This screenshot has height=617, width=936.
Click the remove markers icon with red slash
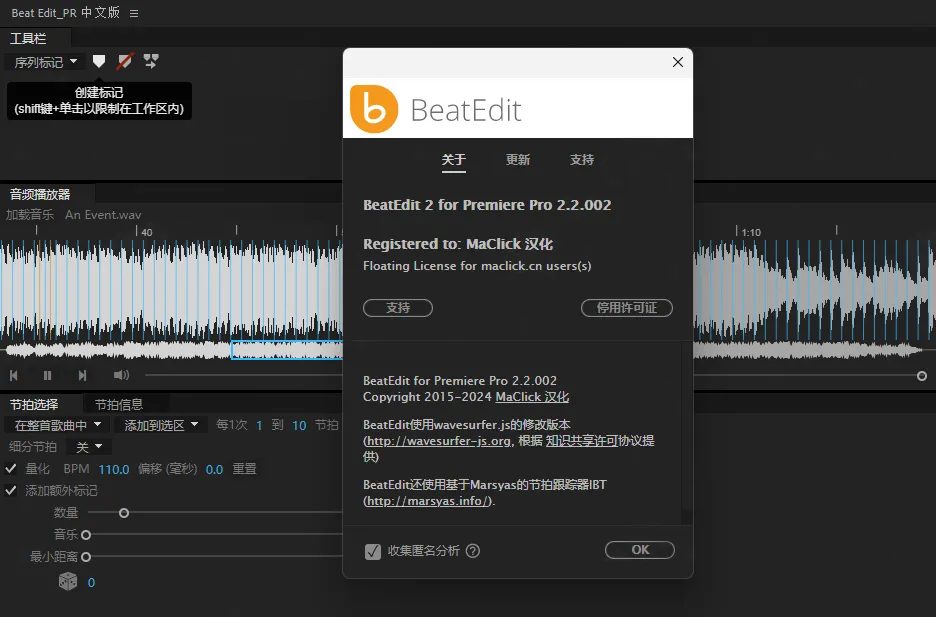point(124,62)
